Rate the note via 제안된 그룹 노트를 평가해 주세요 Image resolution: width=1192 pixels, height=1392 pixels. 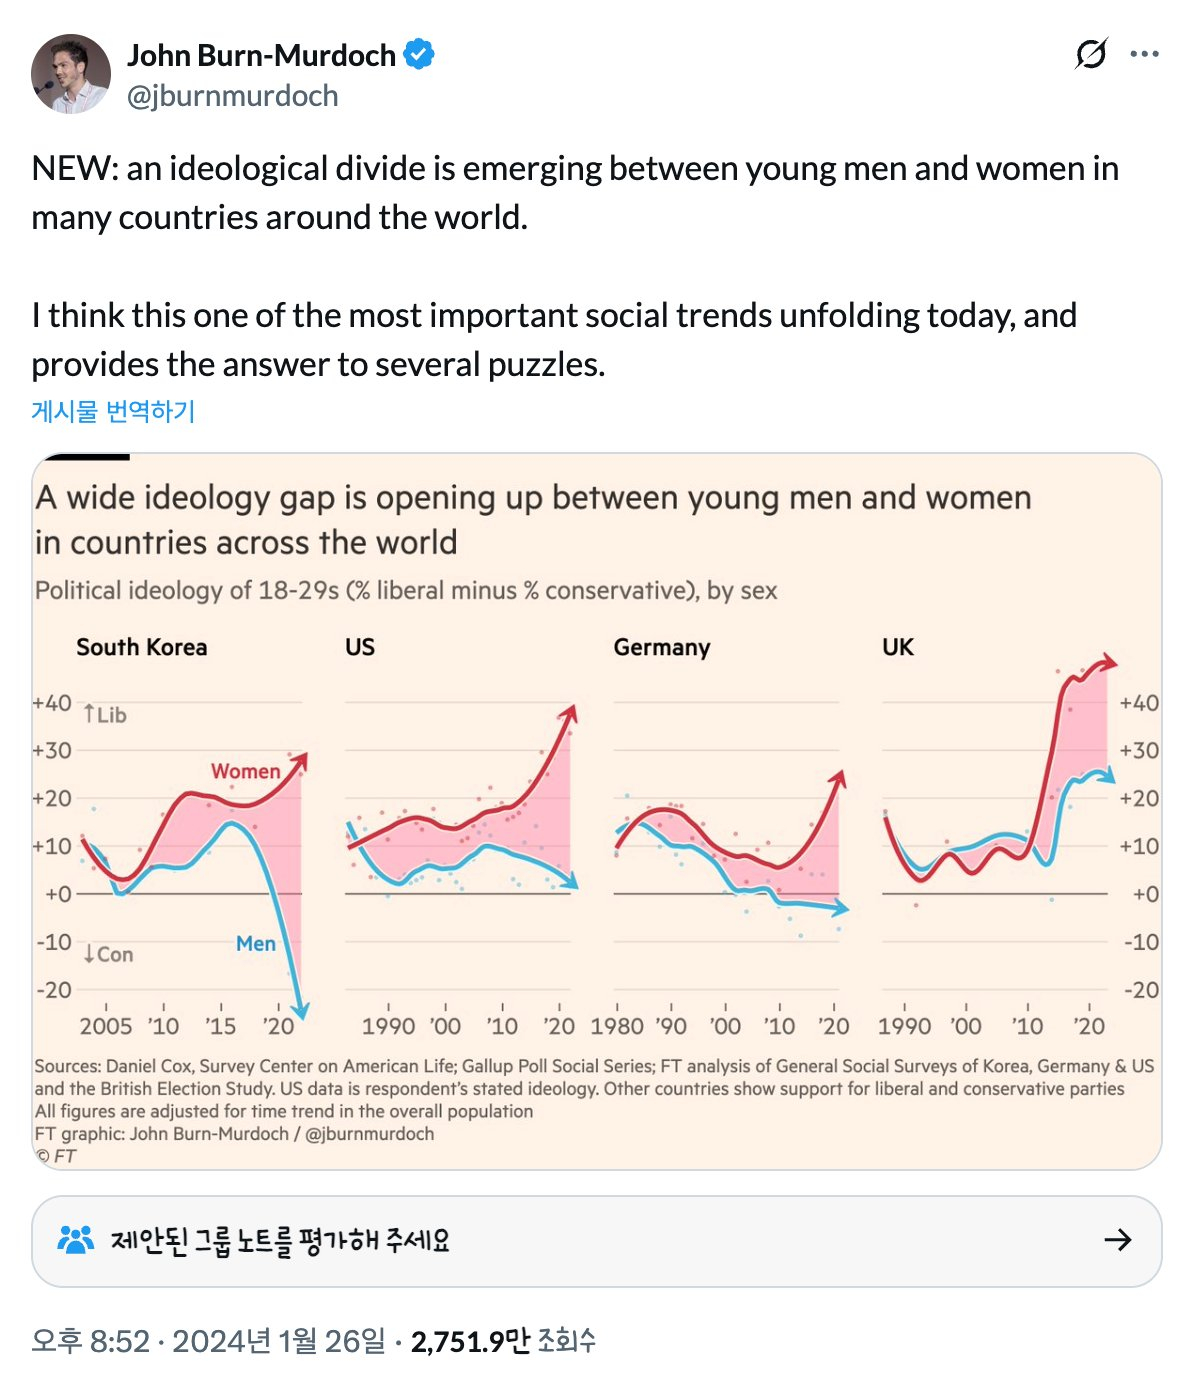click(x=280, y=1240)
